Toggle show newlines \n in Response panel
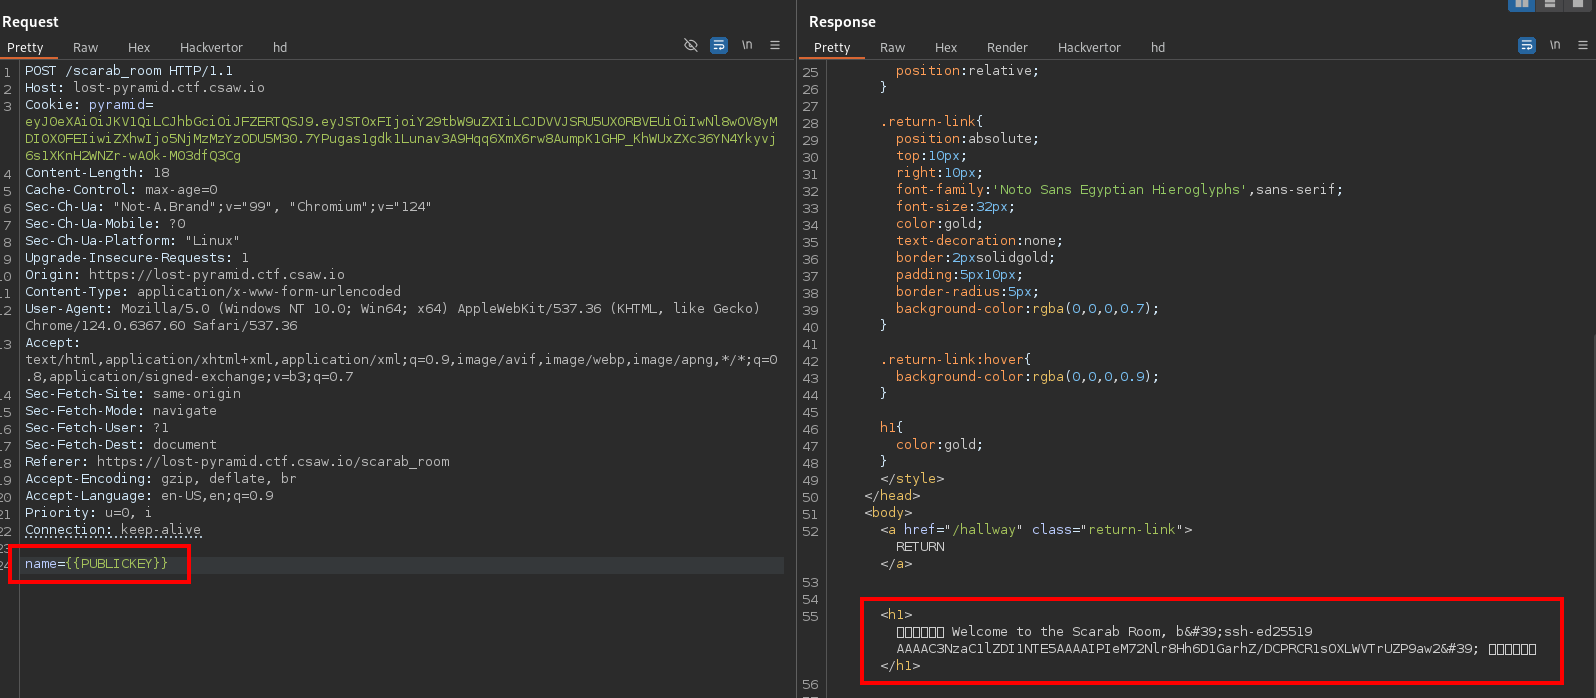This screenshot has width=1596, height=698. tap(1554, 45)
